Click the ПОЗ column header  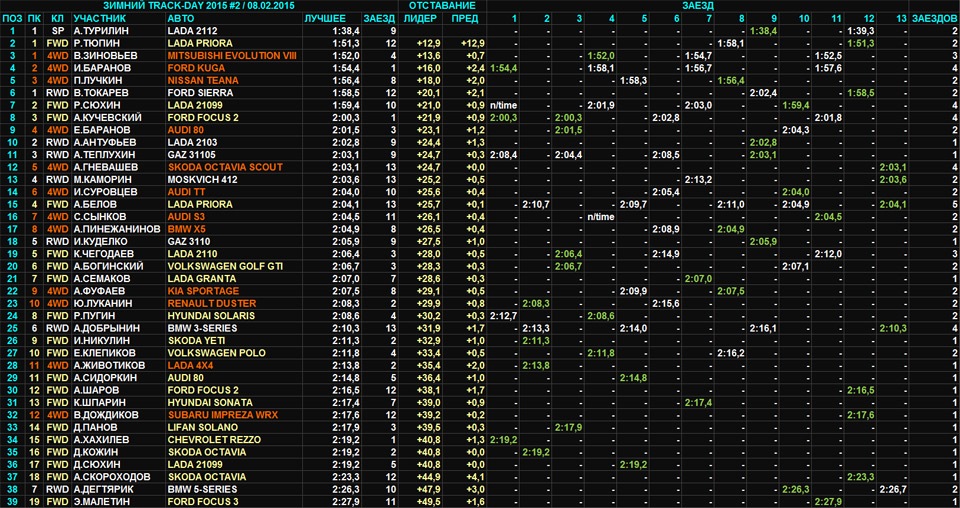(12, 18)
